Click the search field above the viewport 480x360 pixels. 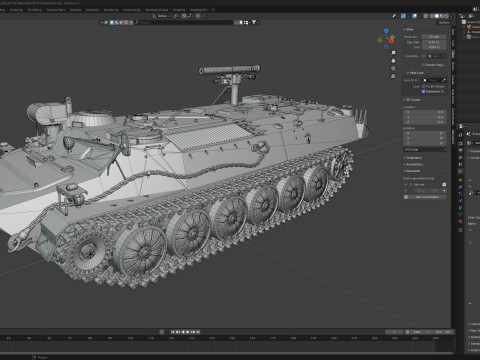[x=184, y=22]
